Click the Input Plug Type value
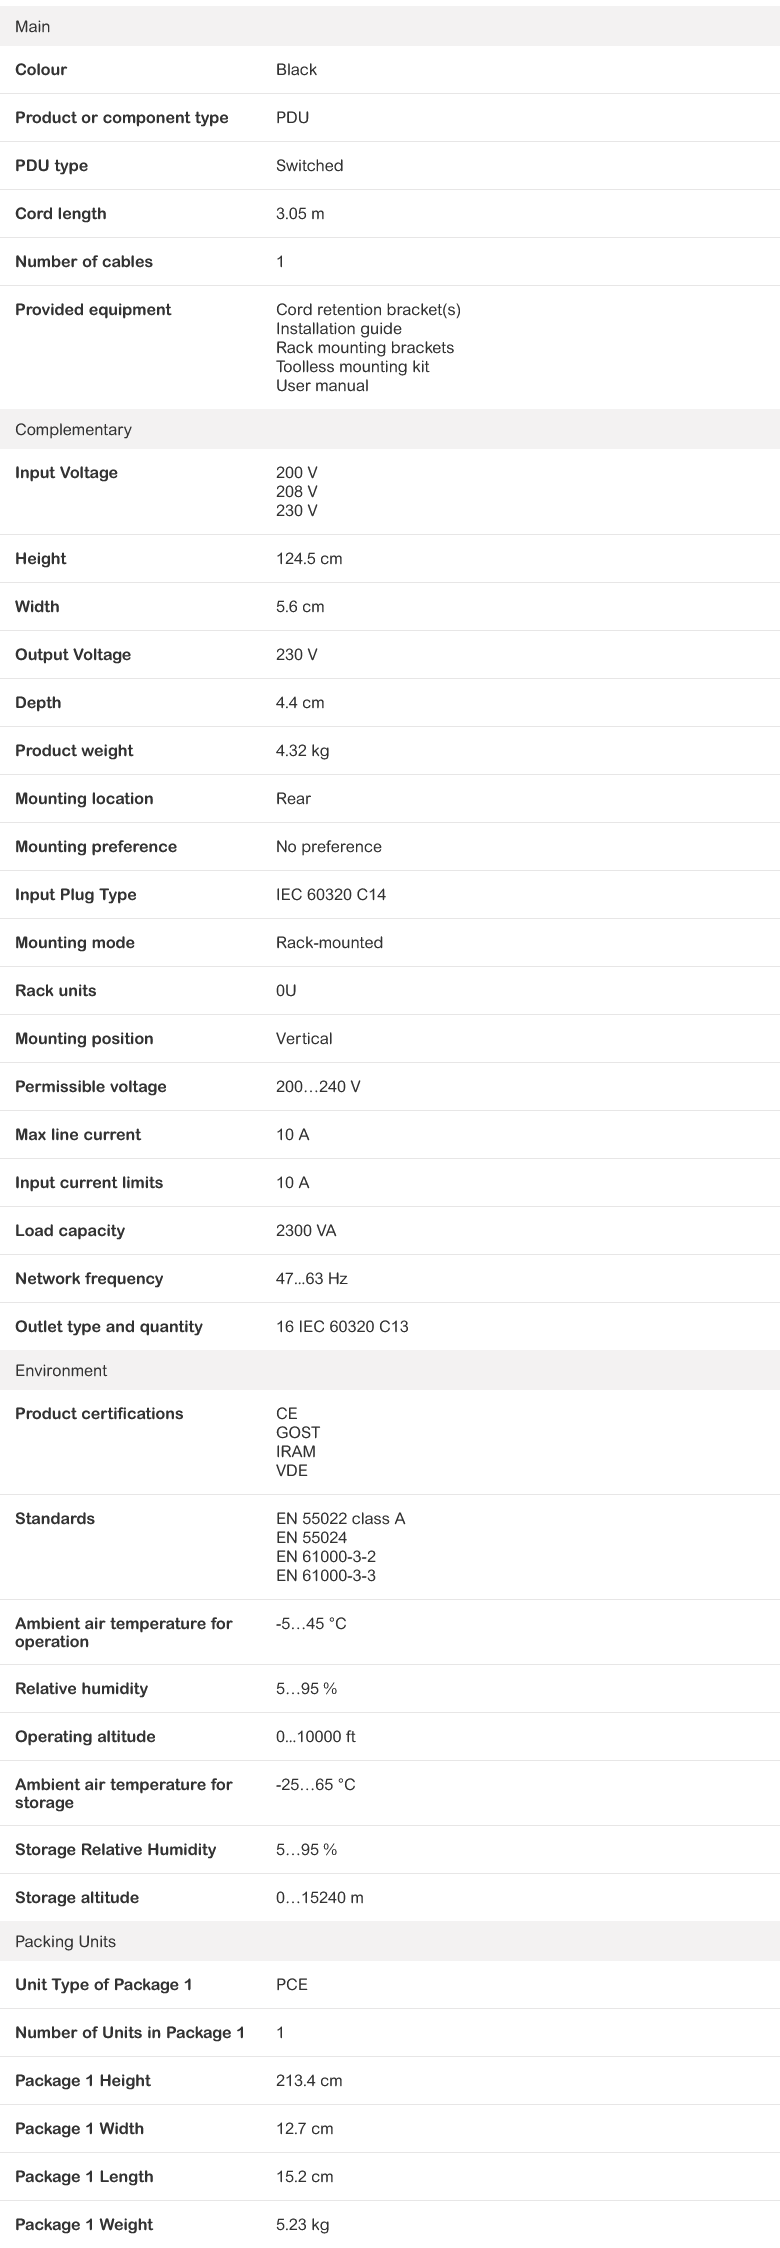 (330, 895)
